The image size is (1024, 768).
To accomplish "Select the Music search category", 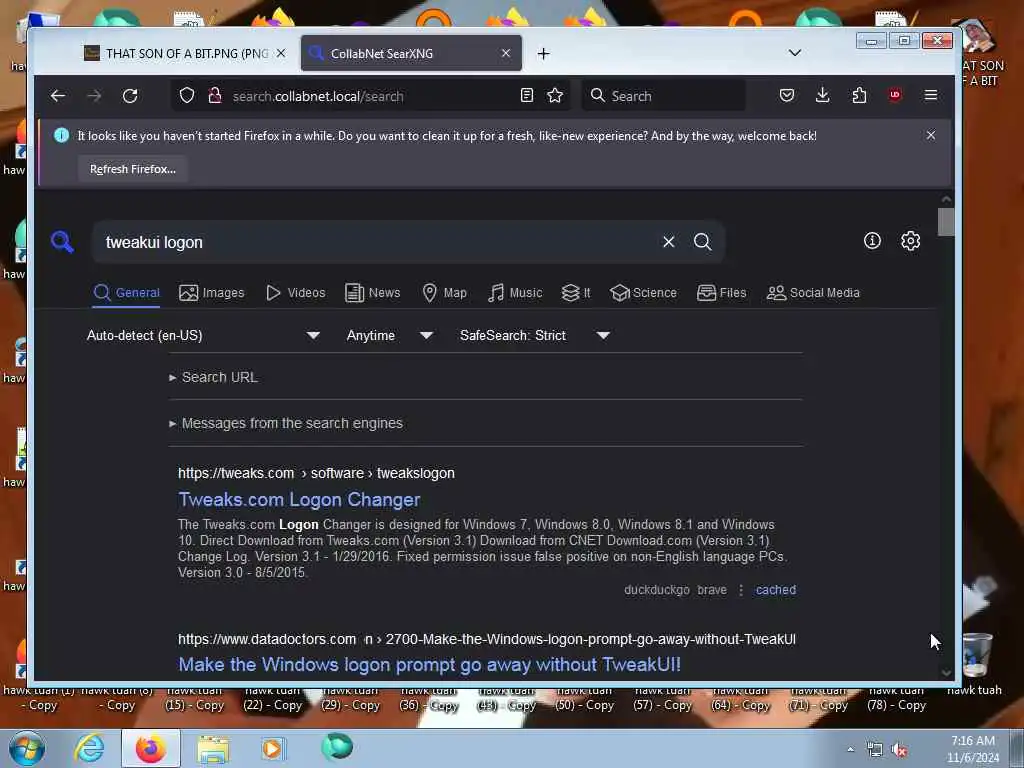I will coord(515,293).
